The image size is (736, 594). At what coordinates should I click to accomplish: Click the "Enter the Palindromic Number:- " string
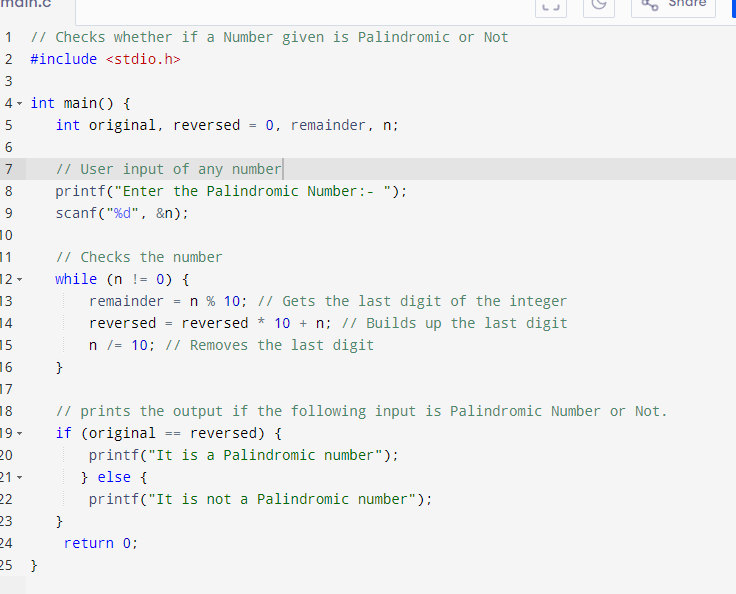253,191
